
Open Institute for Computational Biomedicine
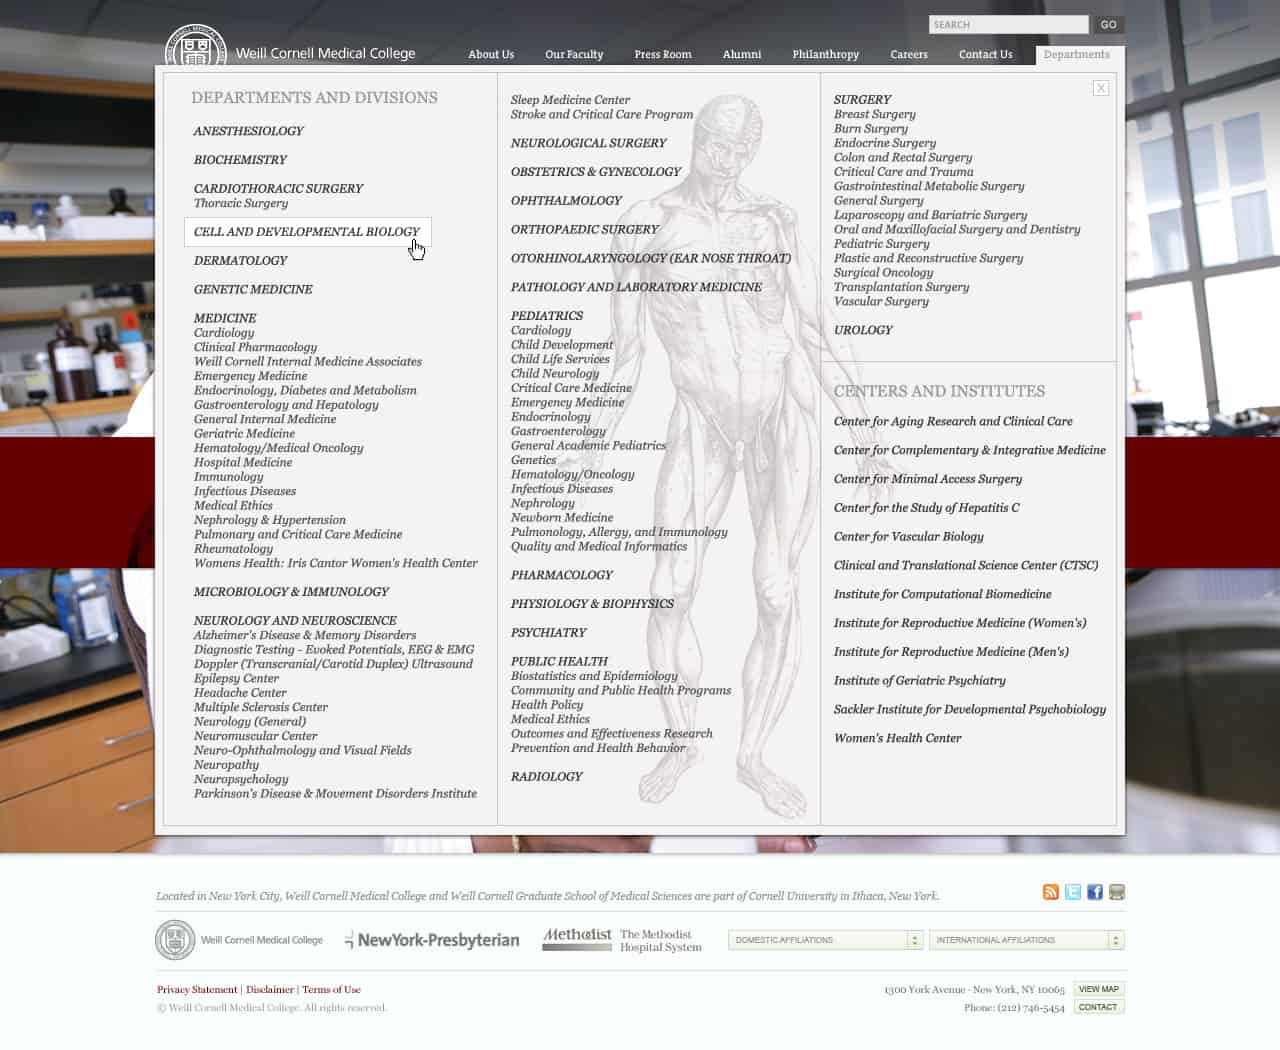click(x=942, y=595)
